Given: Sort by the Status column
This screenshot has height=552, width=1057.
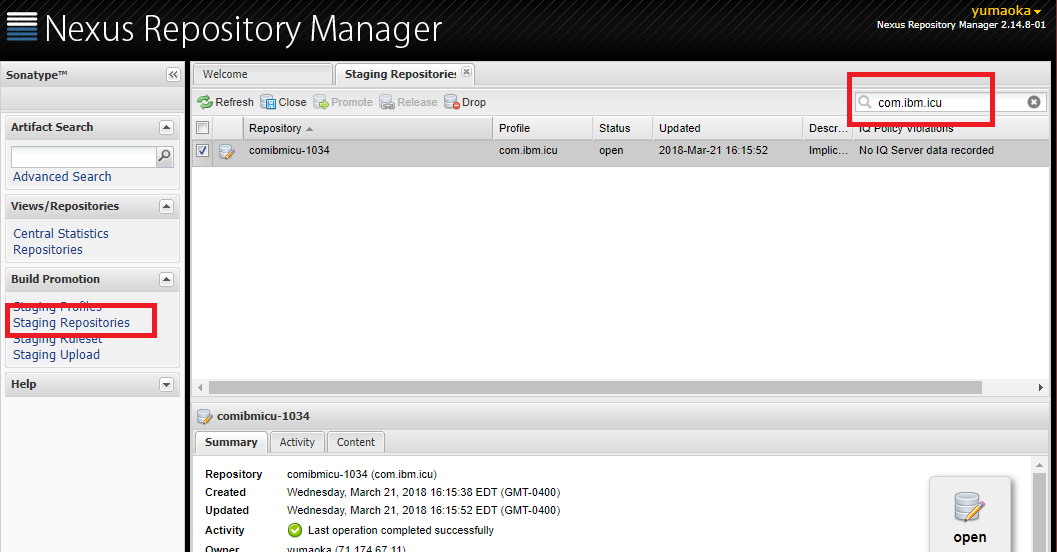Looking at the screenshot, I should (x=622, y=128).
